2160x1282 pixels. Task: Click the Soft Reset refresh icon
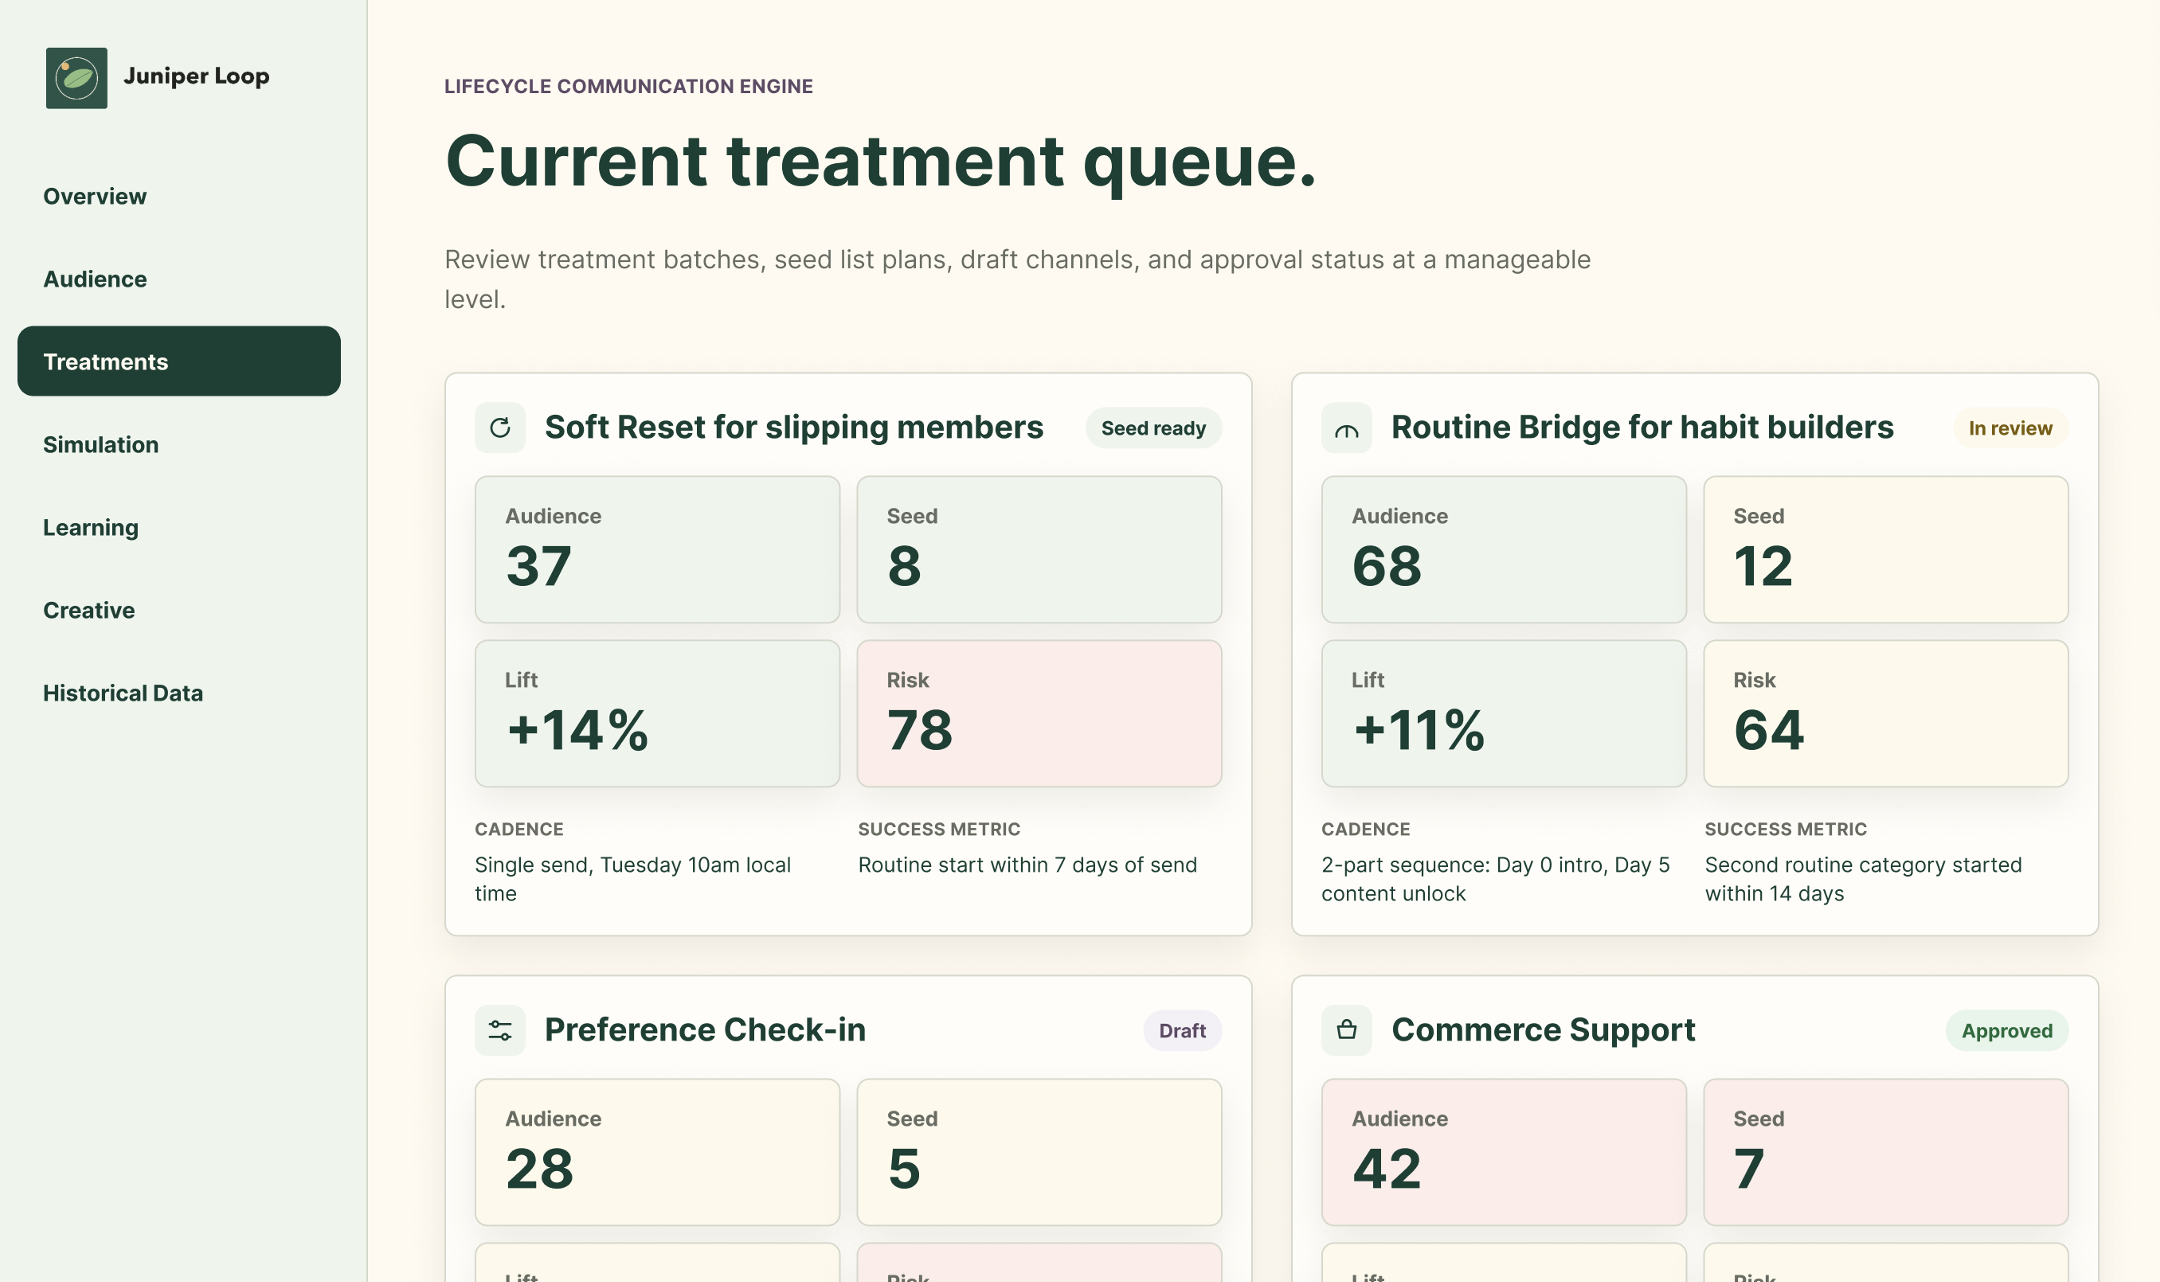coord(500,428)
